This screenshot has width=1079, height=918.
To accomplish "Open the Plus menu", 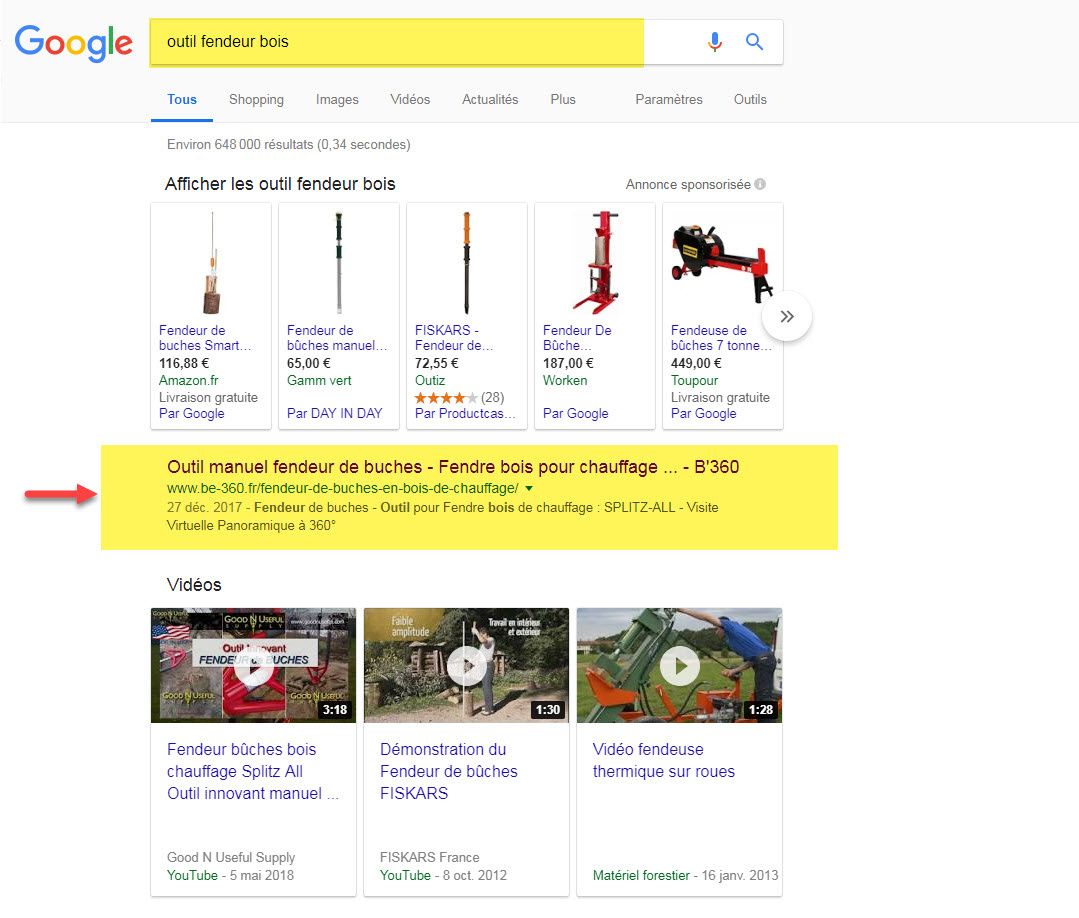I will (x=563, y=99).
